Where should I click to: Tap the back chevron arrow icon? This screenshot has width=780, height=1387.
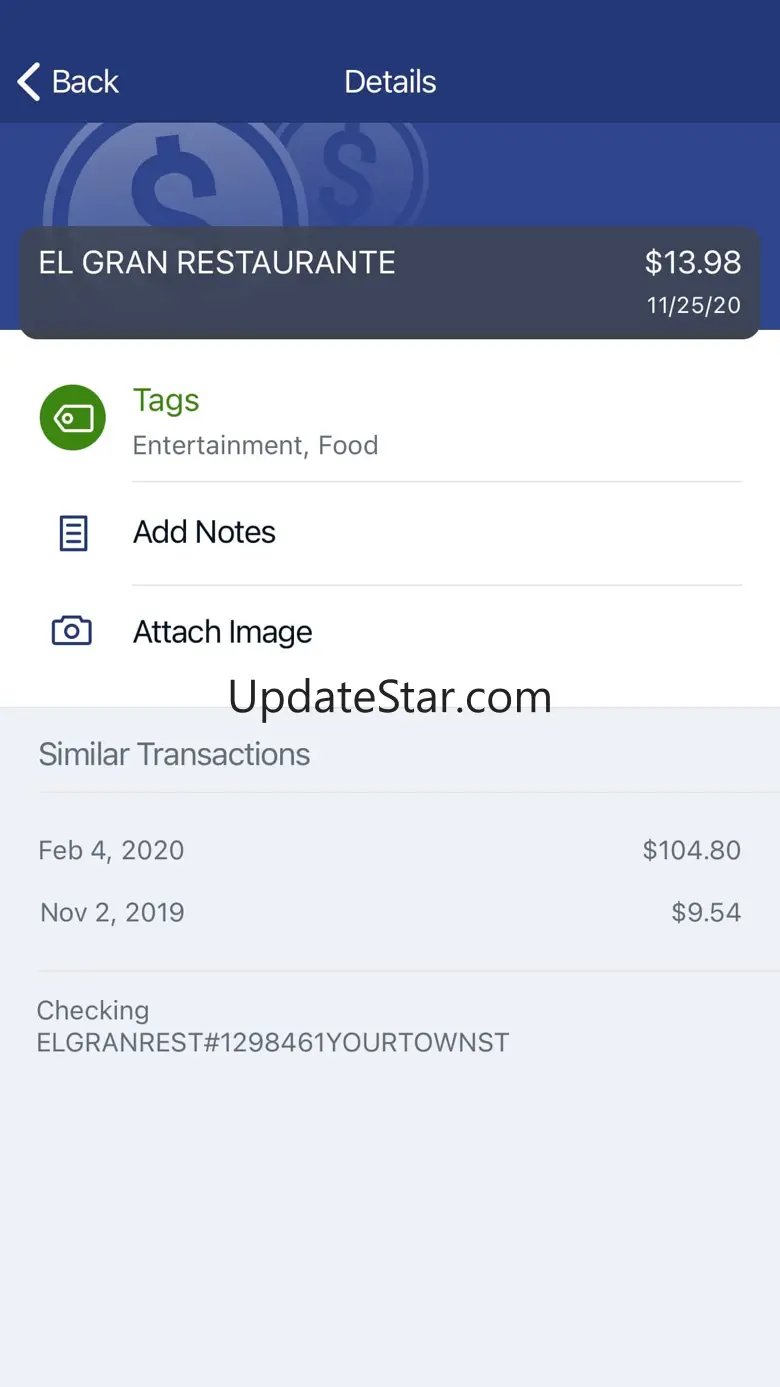tap(29, 82)
